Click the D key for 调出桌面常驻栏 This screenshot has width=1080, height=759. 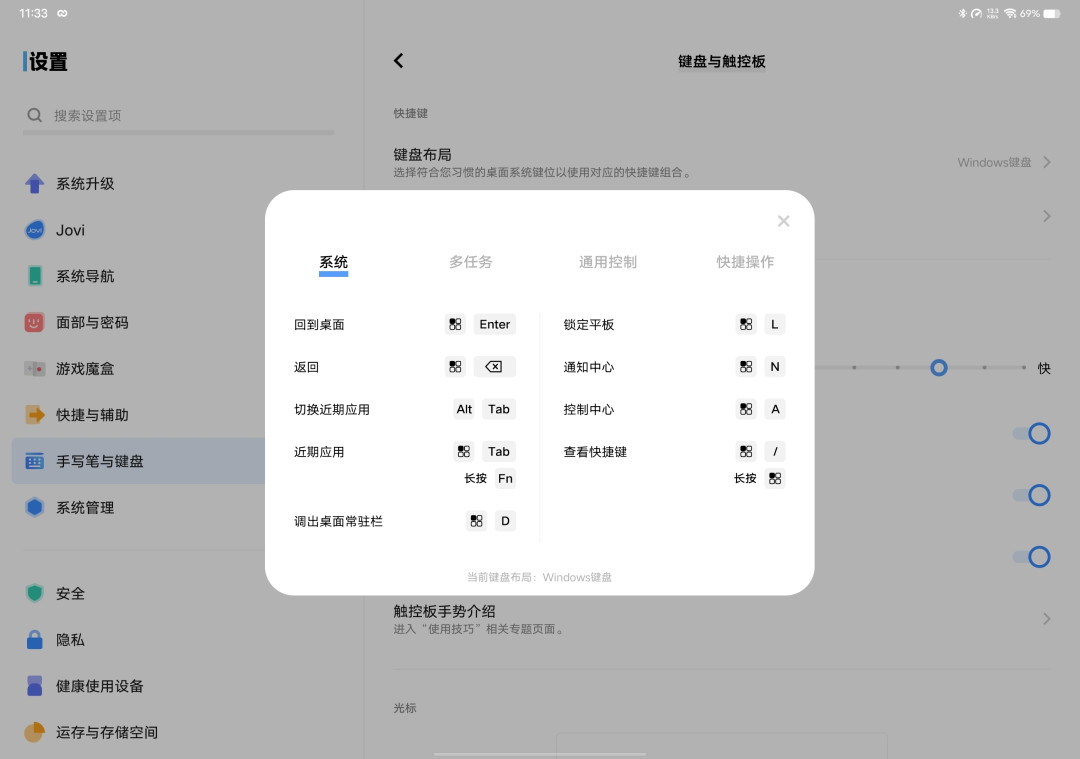(505, 521)
